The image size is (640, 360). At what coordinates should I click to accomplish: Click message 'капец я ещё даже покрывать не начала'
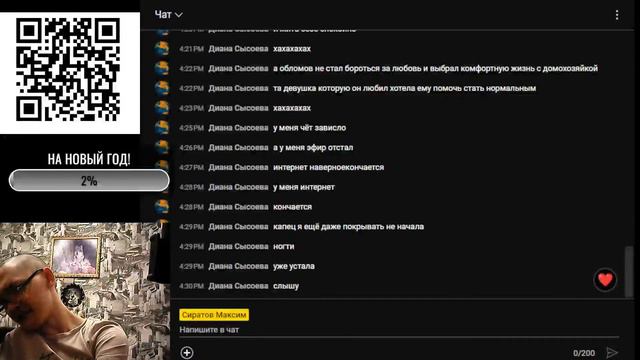click(348, 227)
